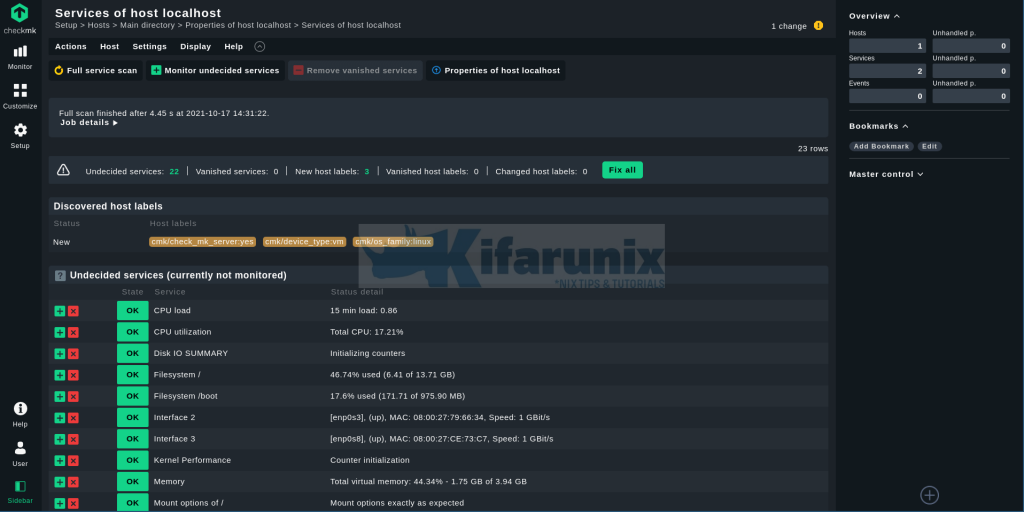Toggle the Sidebar visibility
Screen dimensions: 1024x512
(x=20, y=492)
